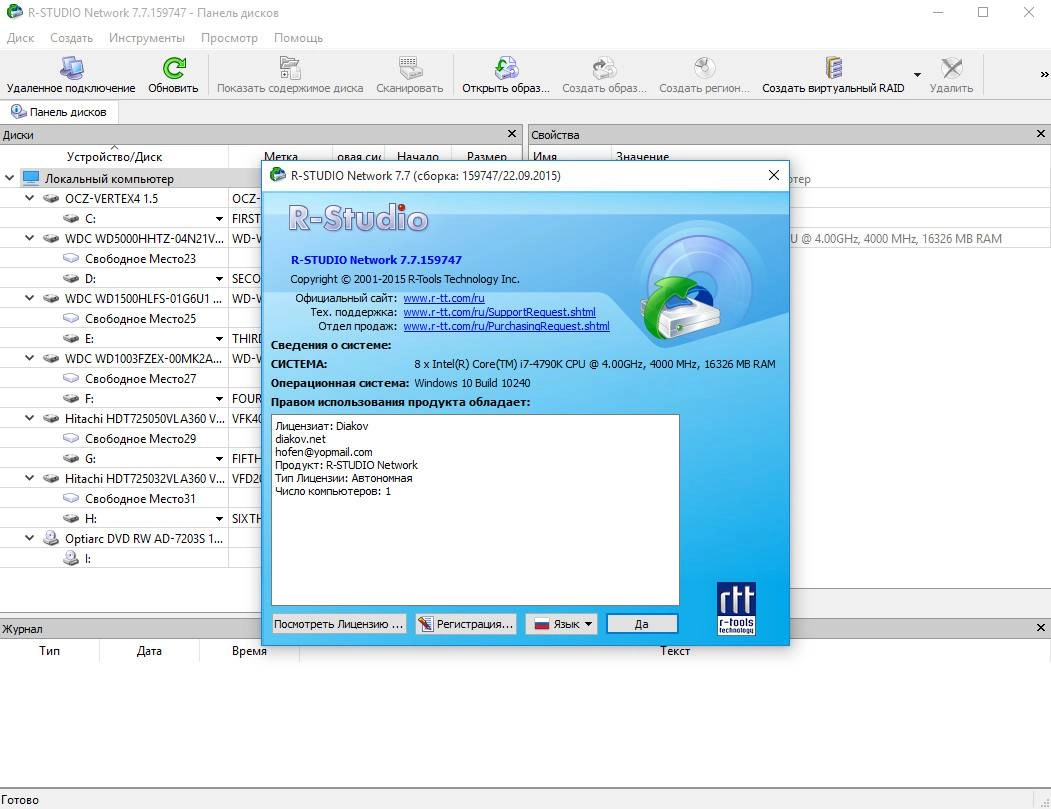1051x809 pixels.
Task: Collapse the Локальный компьютер tree node
Action: (x=9, y=178)
